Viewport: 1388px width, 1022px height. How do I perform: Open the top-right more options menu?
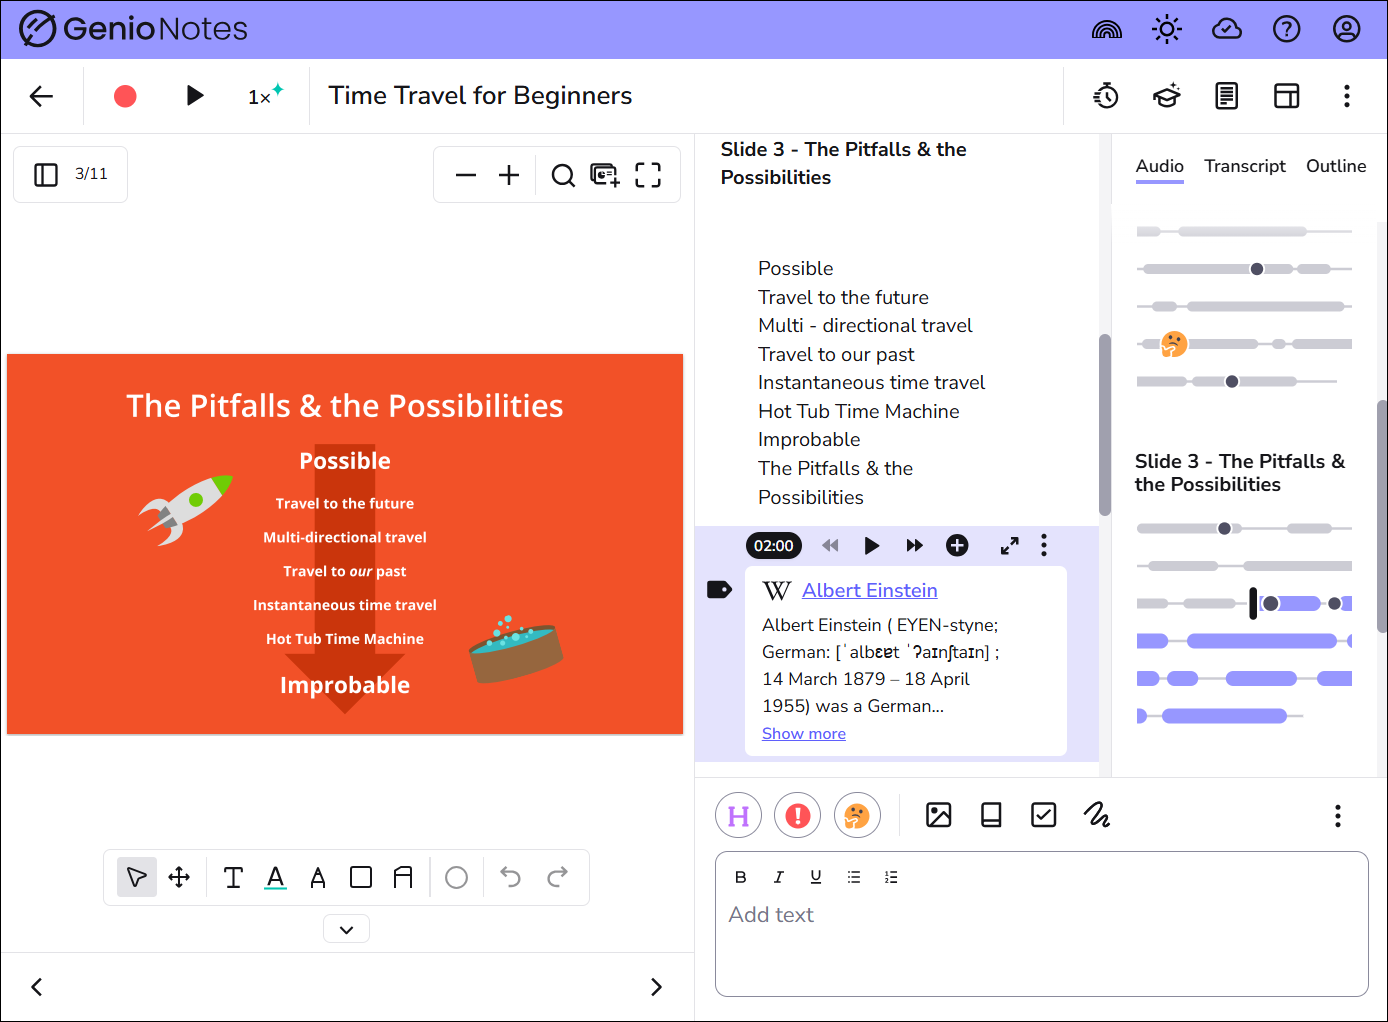point(1346,96)
